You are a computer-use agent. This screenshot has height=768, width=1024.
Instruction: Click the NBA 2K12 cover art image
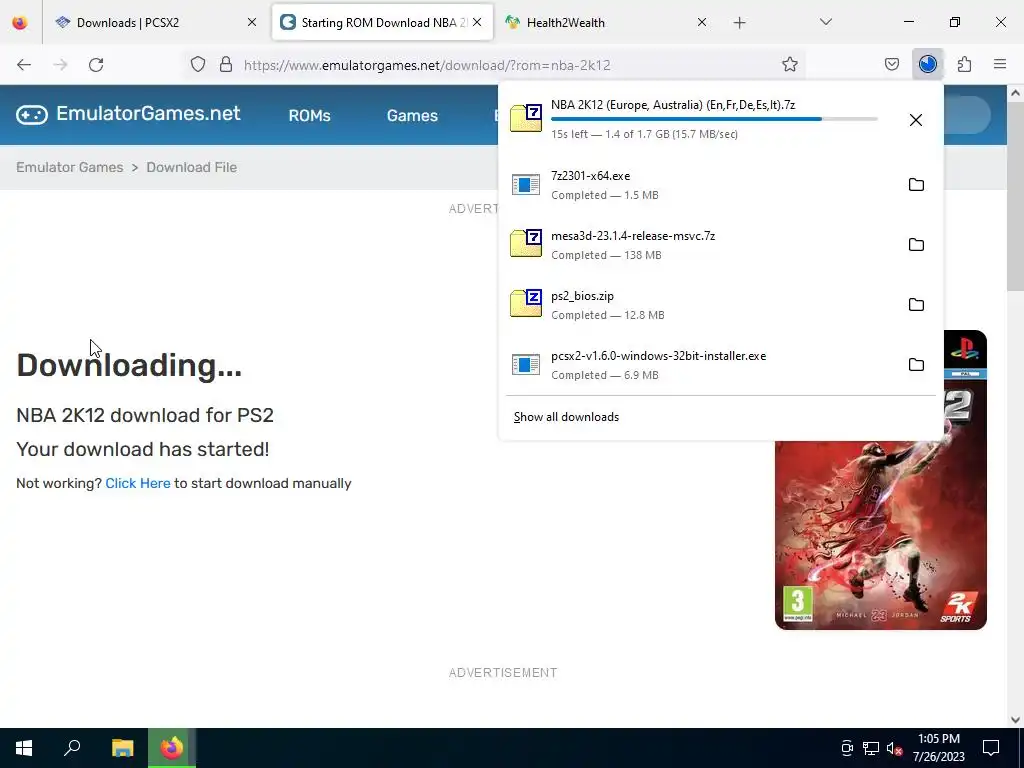click(x=880, y=480)
